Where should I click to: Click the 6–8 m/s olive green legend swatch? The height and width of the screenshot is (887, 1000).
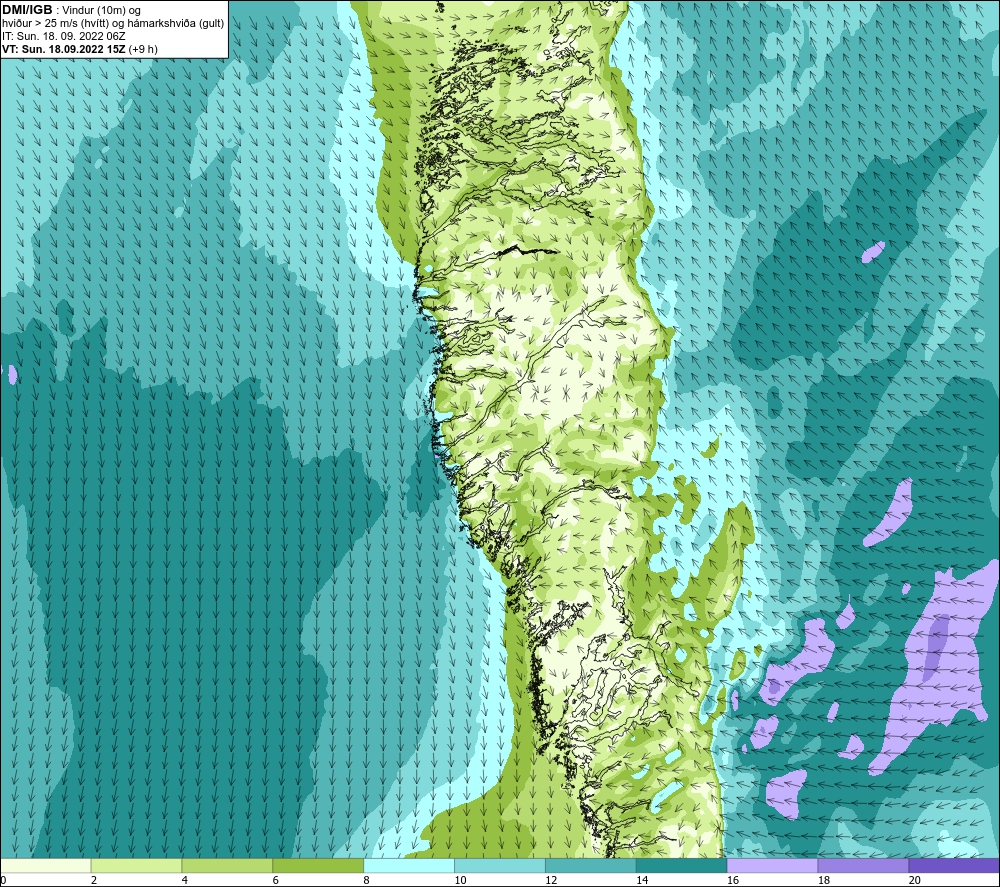click(318, 865)
